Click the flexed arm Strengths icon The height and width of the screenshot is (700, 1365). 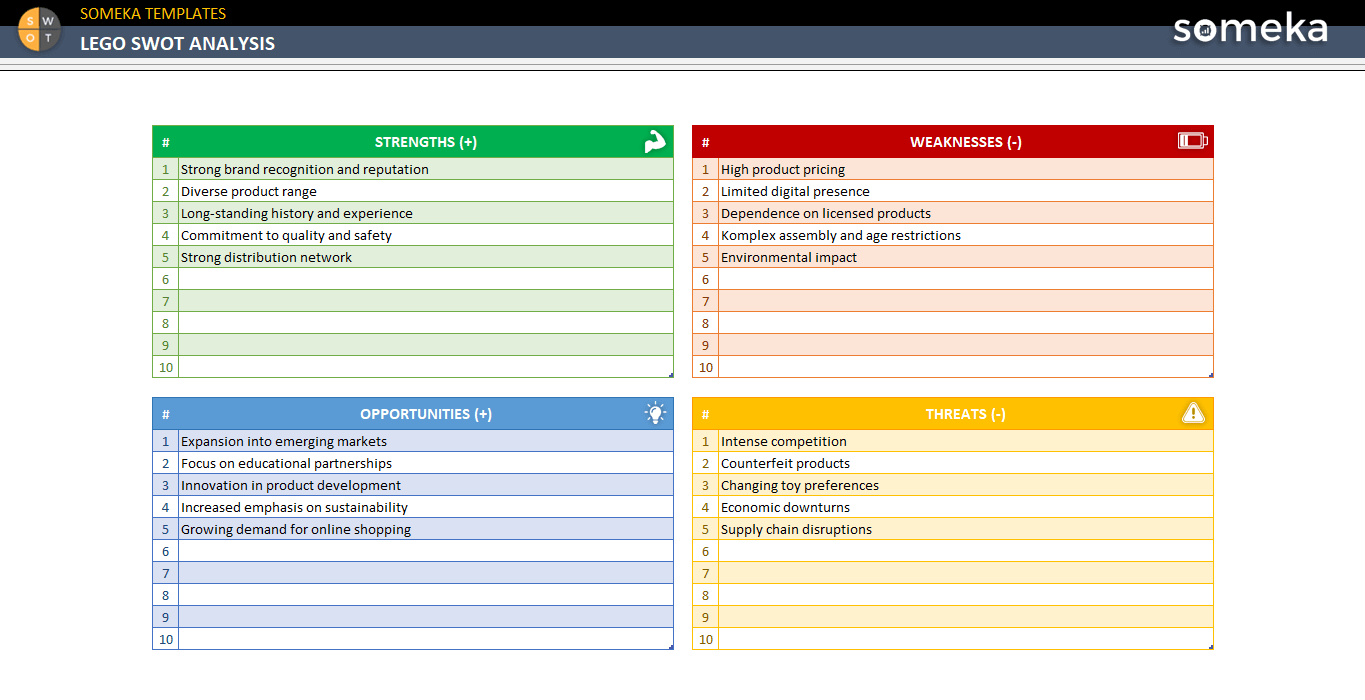coord(655,142)
